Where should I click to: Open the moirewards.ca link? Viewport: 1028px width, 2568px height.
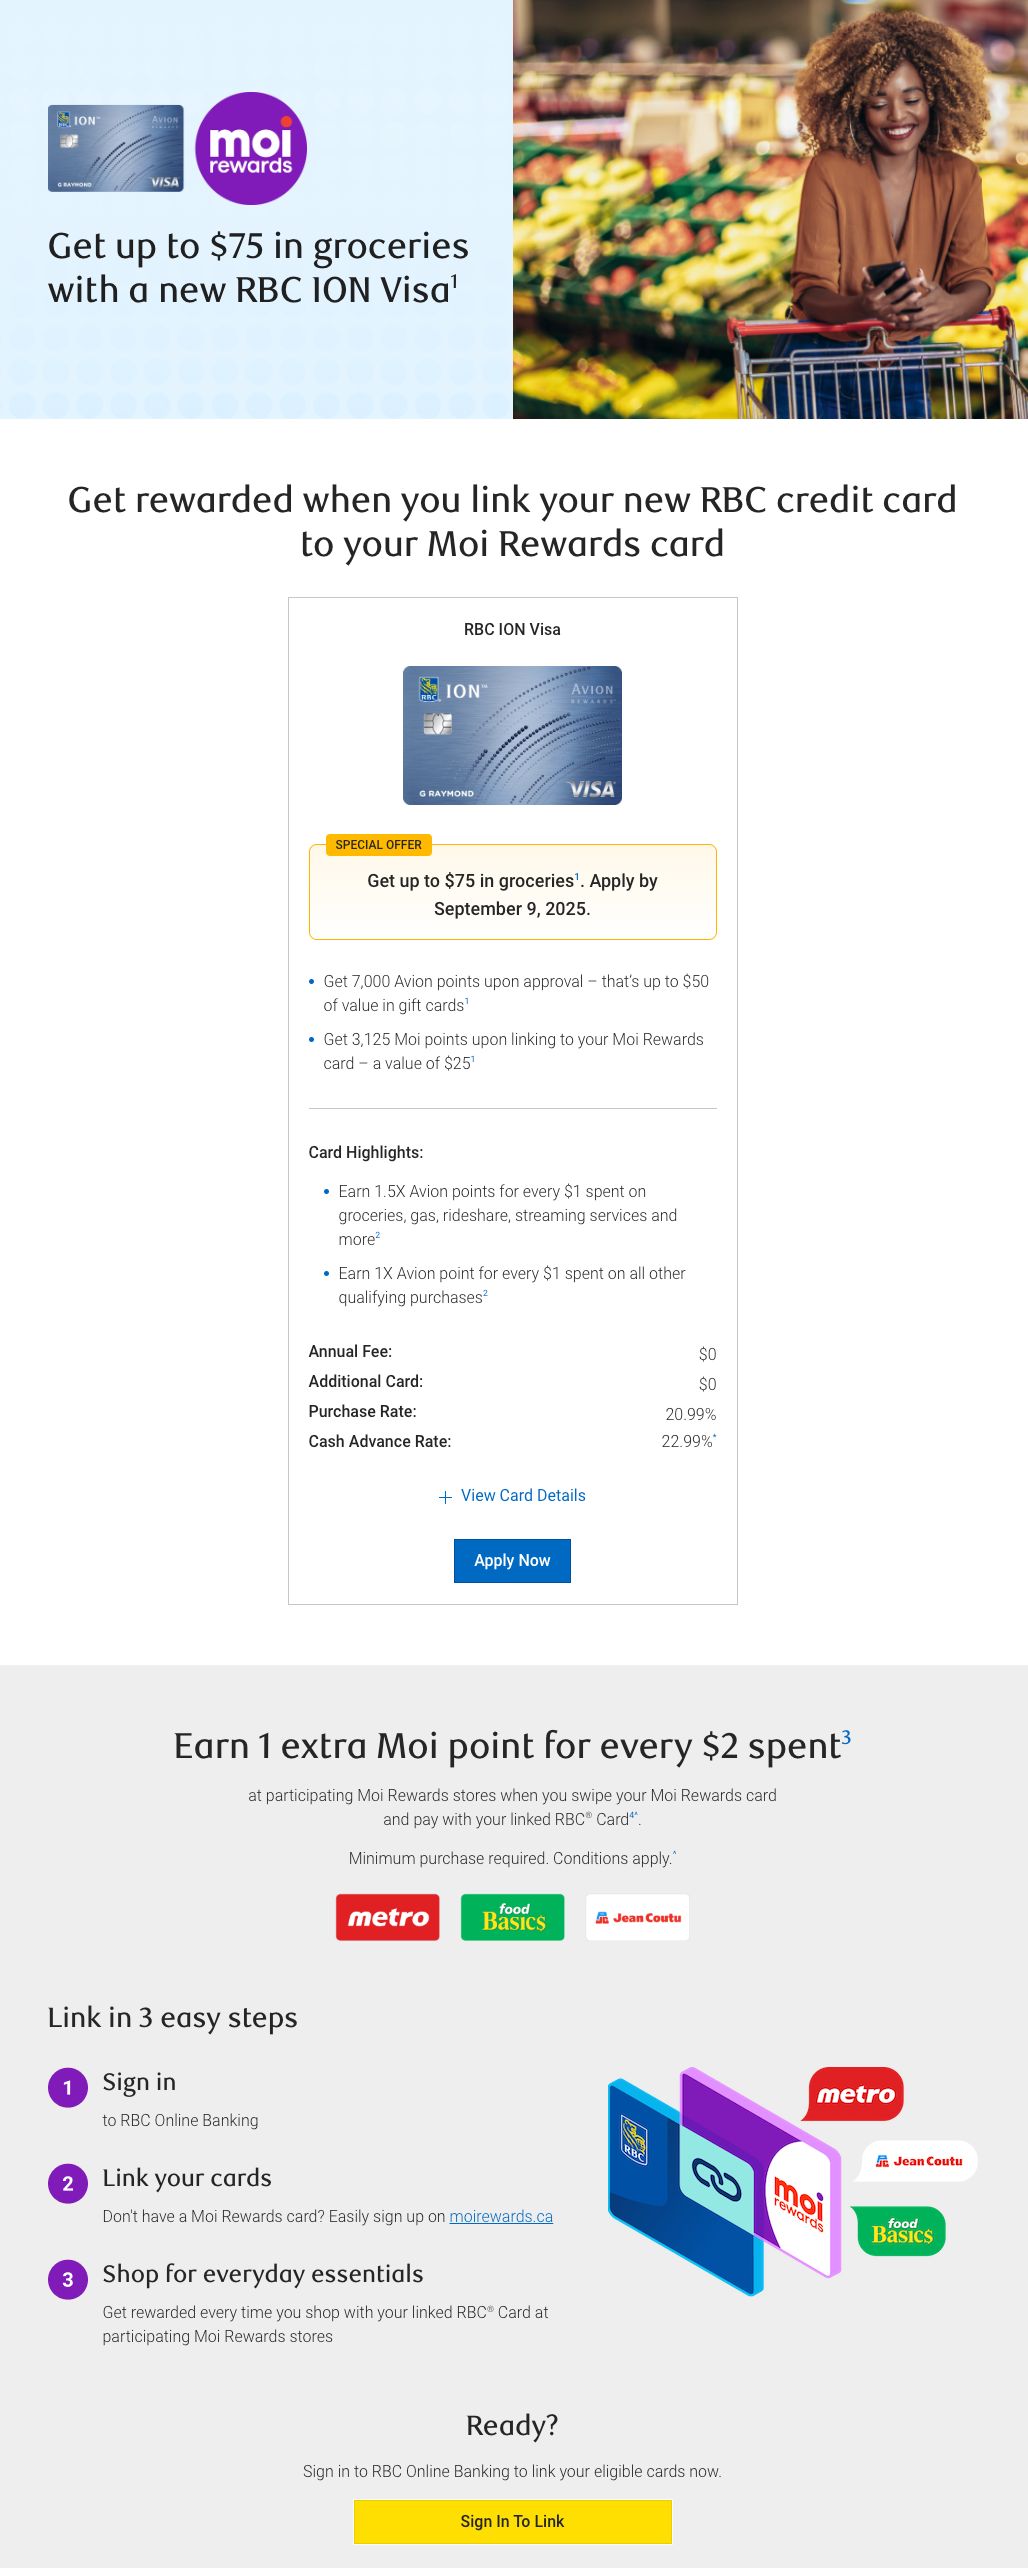pos(501,2216)
